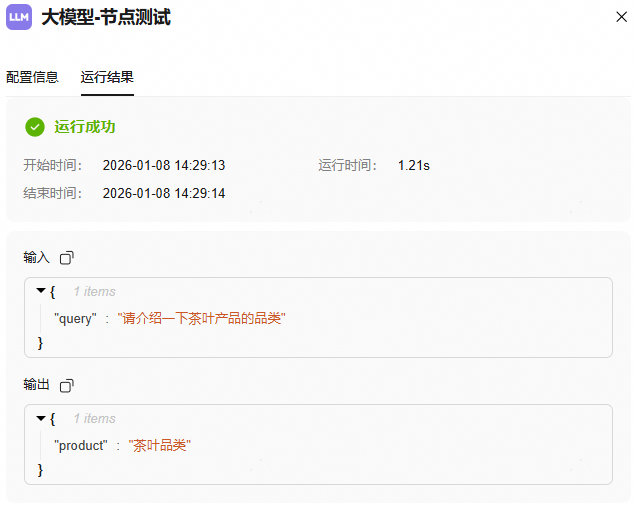Viewport: 635px width, 505px height.
Task: Click the 运行成功 status text
Action: (x=85, y=127)
